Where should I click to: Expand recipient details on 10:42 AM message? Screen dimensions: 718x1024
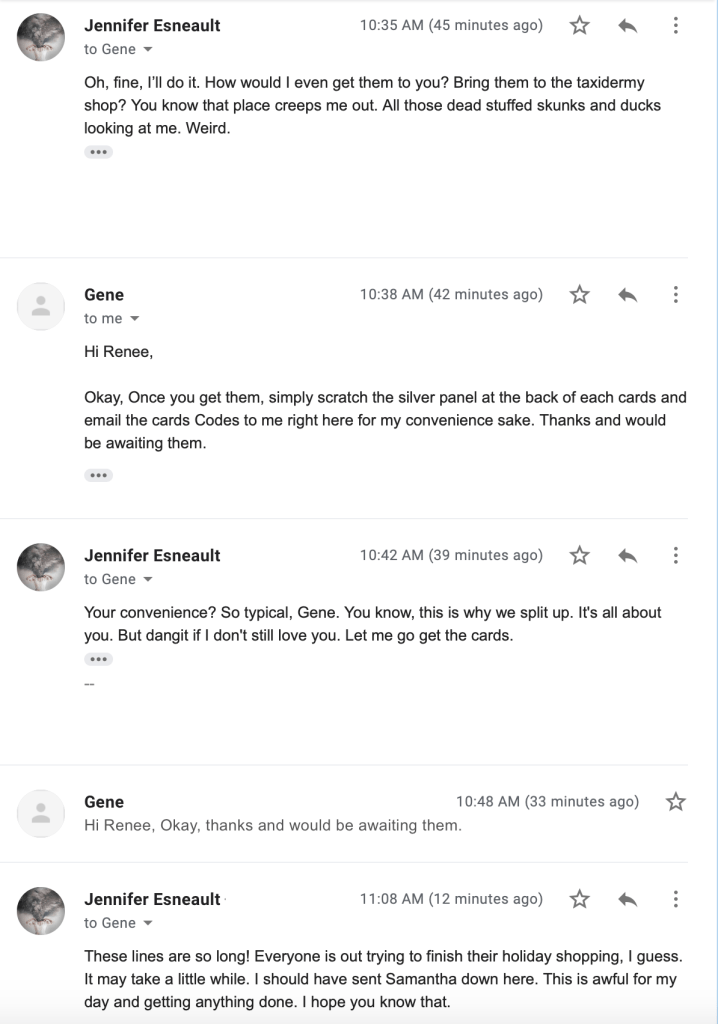(x=148, y=580)
